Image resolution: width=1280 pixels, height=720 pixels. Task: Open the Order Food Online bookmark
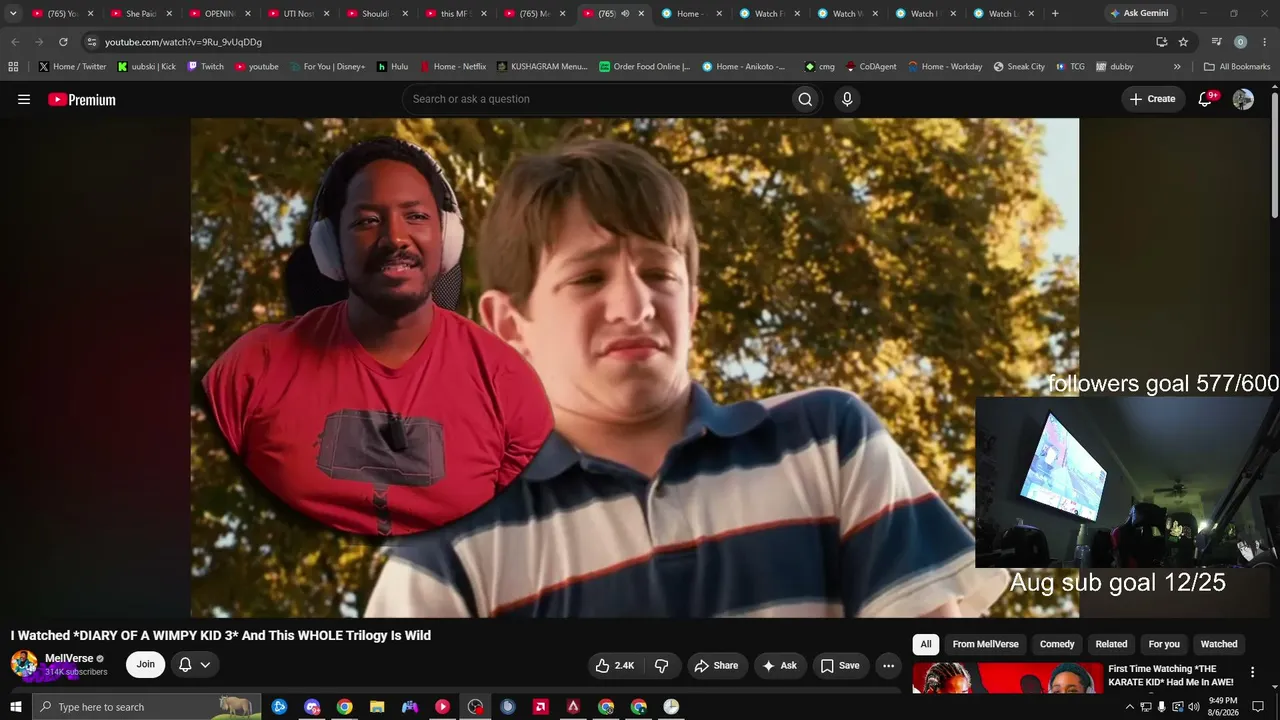click(x=645, y=67)
